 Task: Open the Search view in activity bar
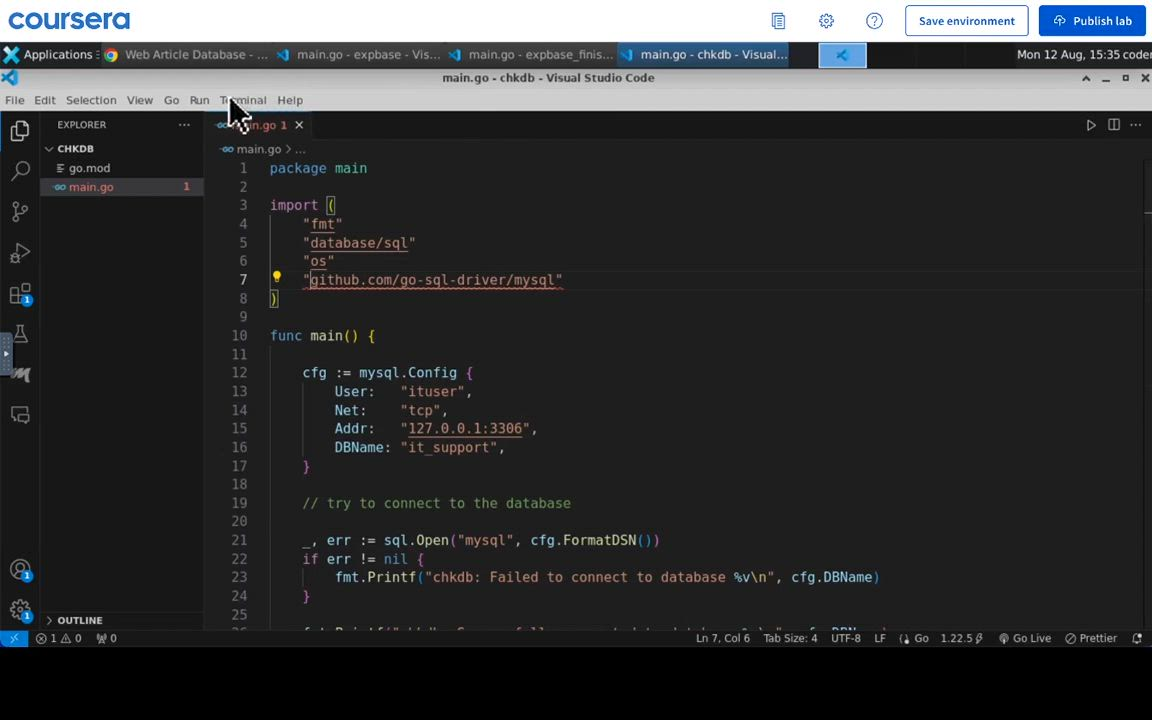20,171
